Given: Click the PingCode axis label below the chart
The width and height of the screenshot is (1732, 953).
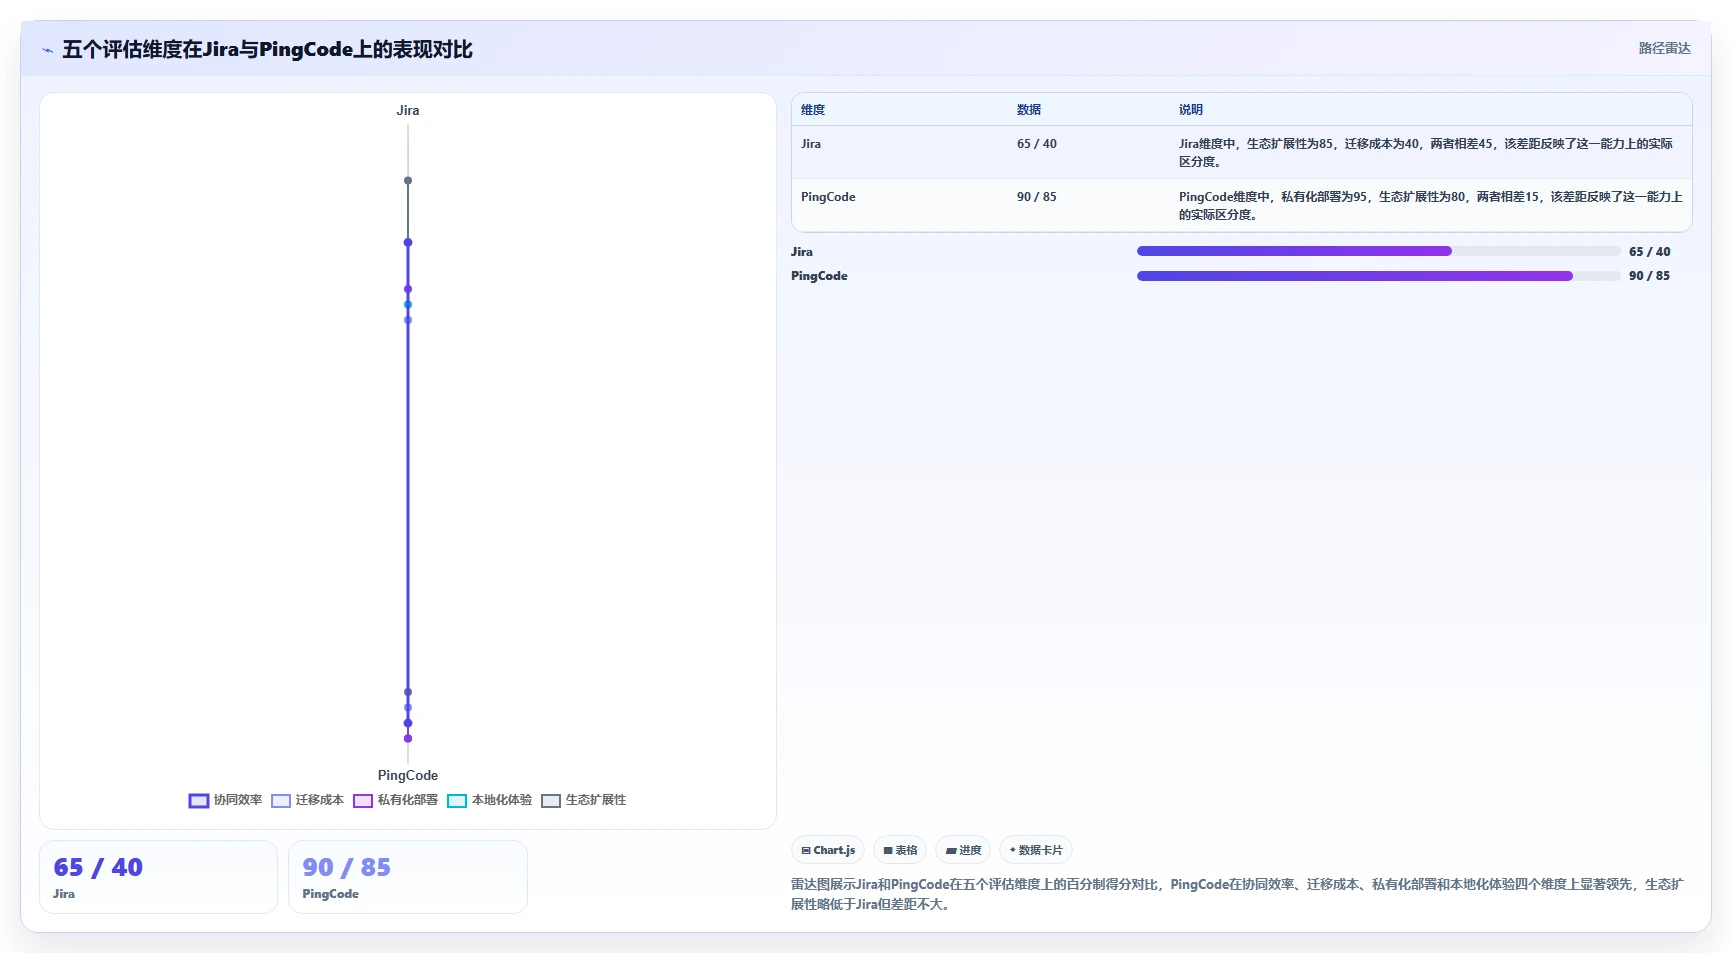Looking at the screenshot, I should point(408,776).
